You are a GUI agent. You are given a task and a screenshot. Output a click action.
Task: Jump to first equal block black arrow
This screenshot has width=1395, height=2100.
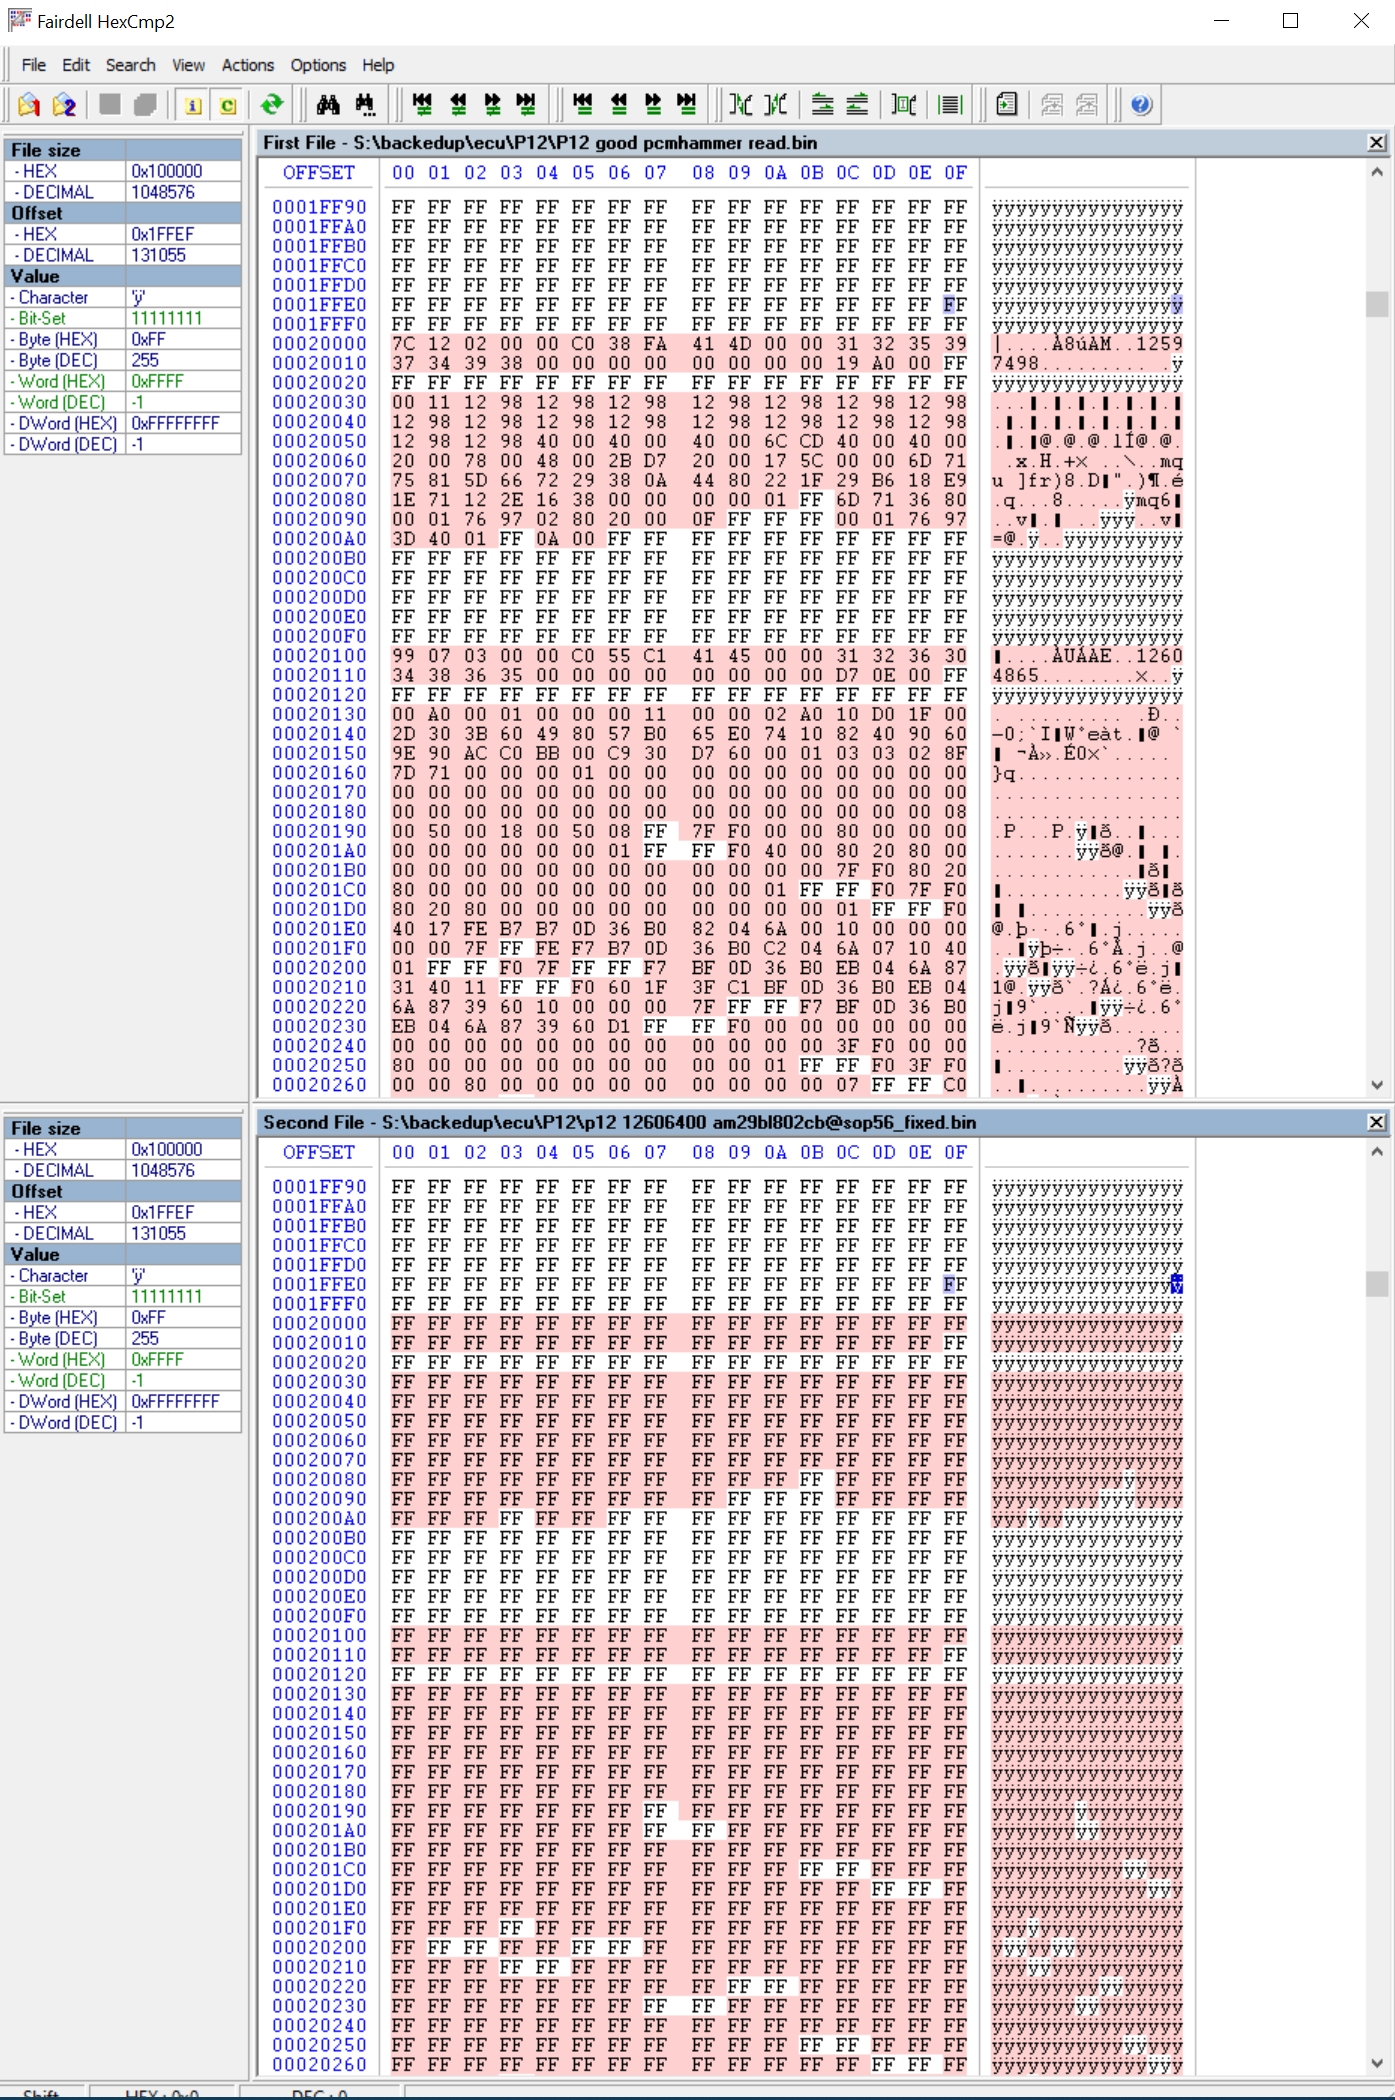pos(583,104)
